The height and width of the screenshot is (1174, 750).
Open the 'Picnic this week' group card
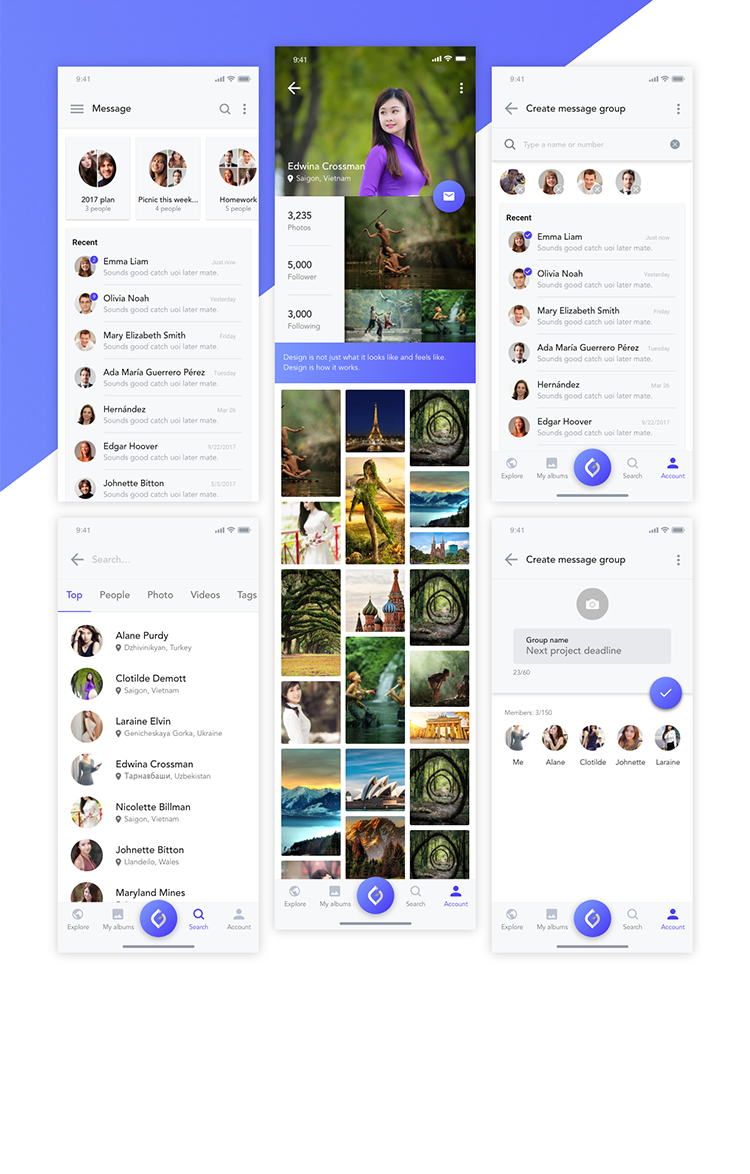(x=168, y=177)
